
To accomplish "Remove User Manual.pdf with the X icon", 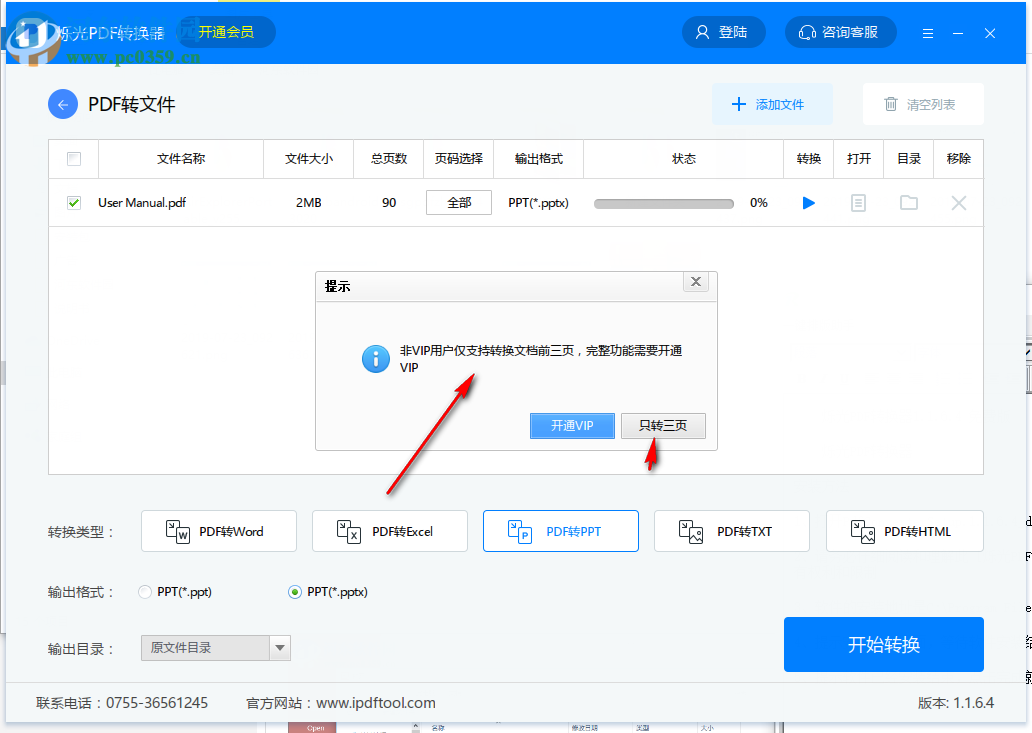I will (958, 202).
